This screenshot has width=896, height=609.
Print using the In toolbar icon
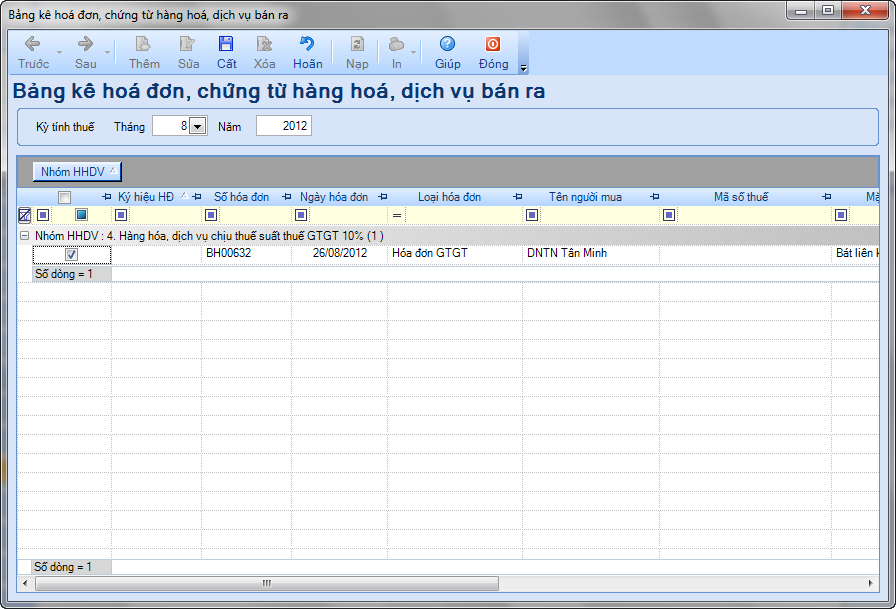396,52
